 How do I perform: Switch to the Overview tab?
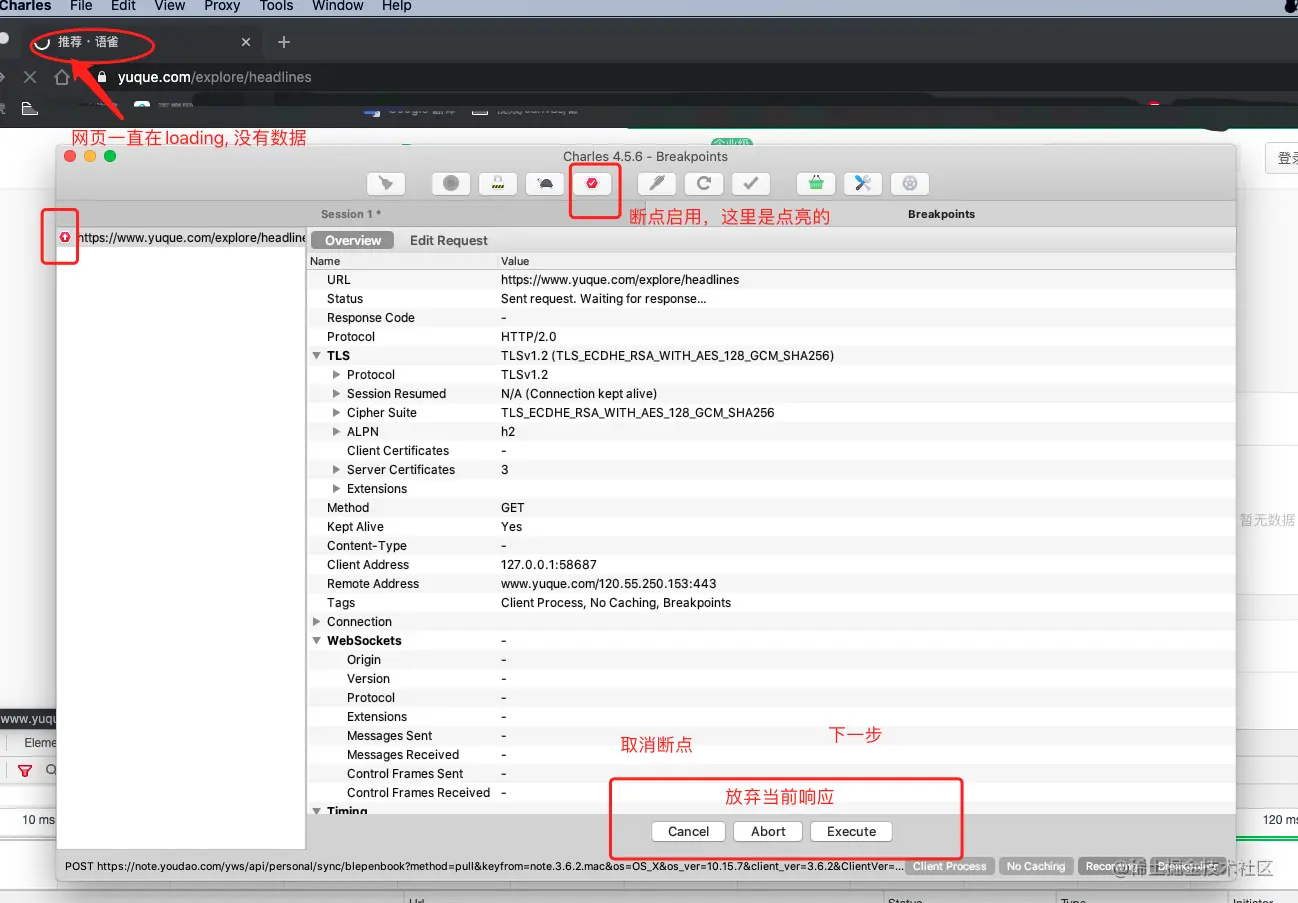(x=353, y=241)
